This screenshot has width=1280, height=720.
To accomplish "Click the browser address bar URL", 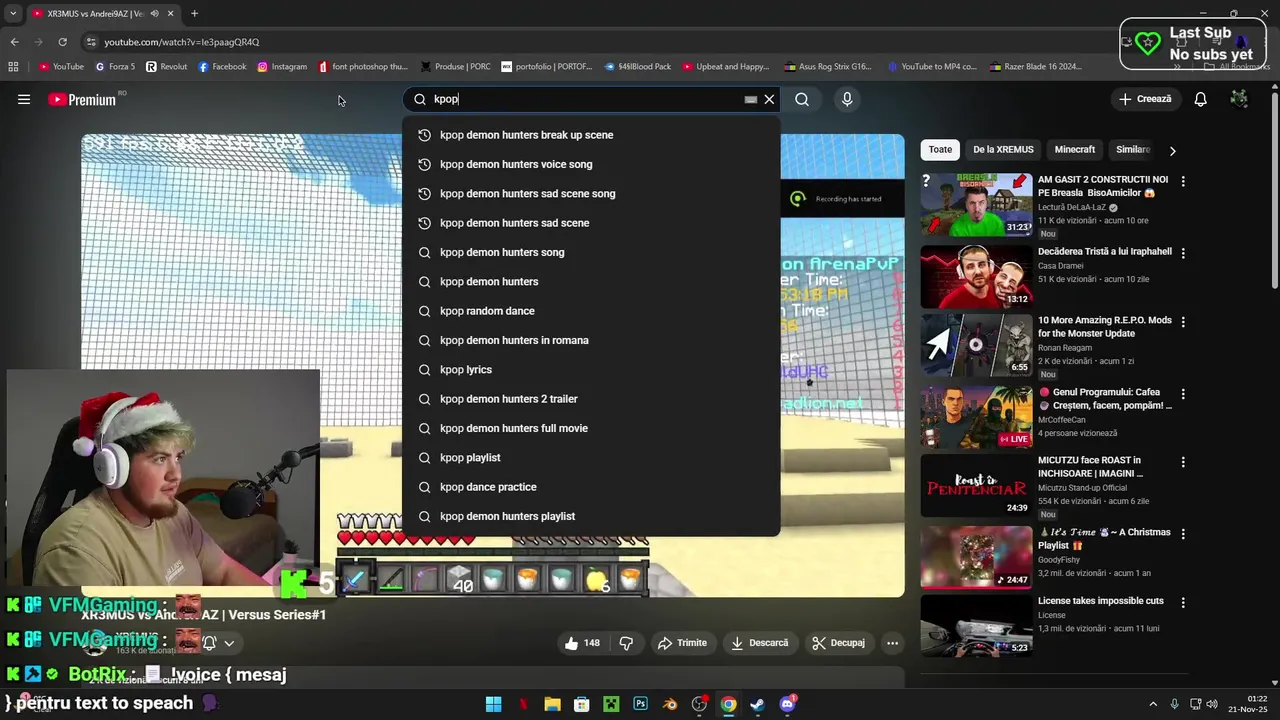I will (x=181, y=42).
